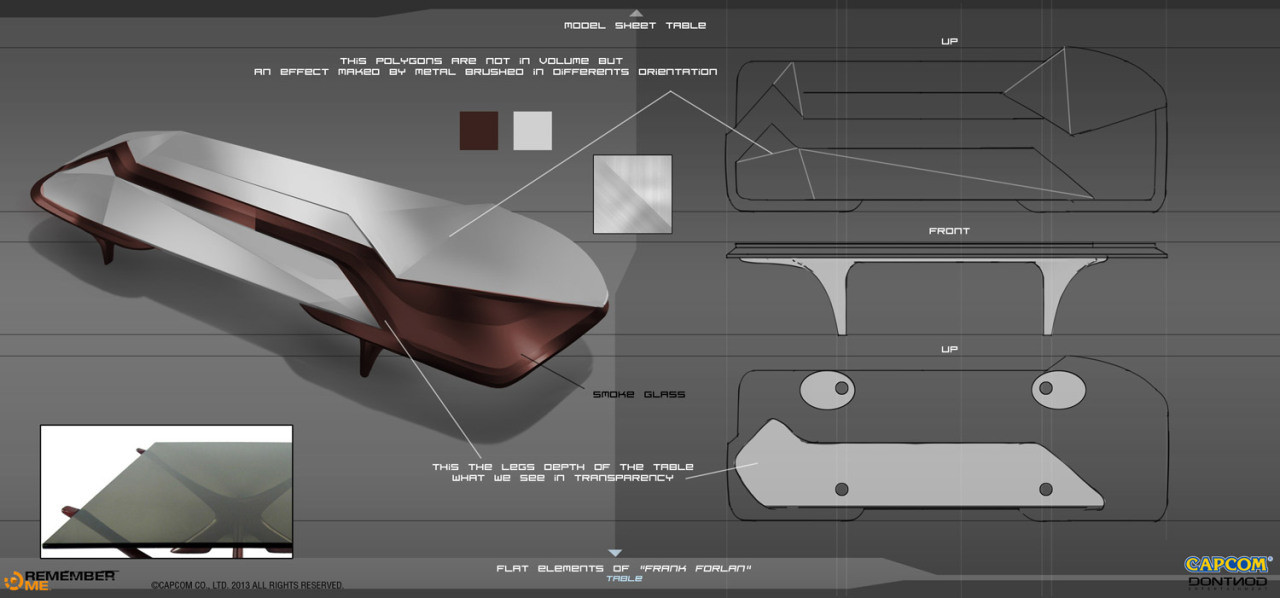Click "WHAT WE SEE IN TRANSPARENCY" text

point(563,479)
